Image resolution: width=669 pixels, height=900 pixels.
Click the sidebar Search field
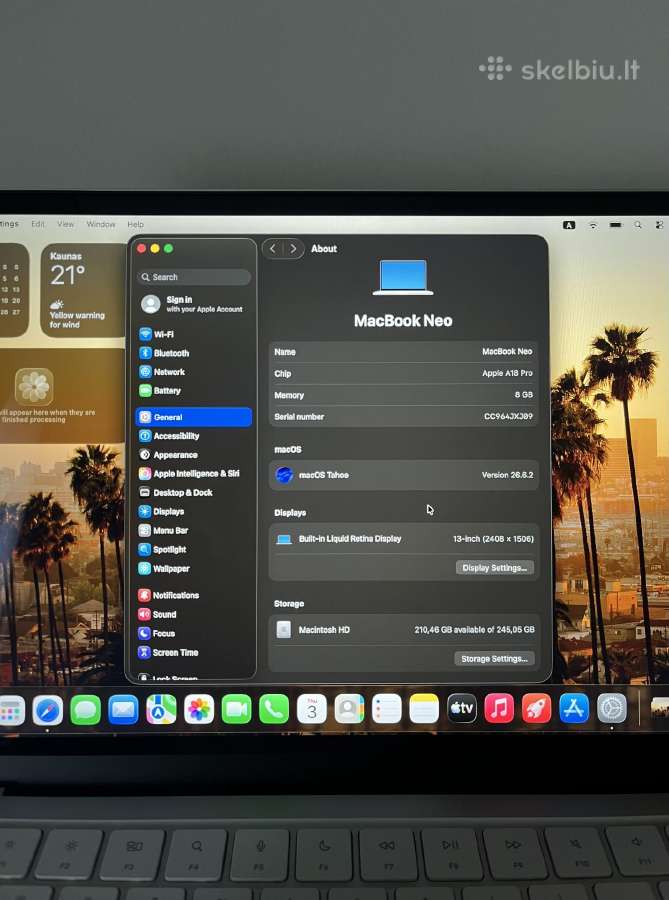(194, 277)
